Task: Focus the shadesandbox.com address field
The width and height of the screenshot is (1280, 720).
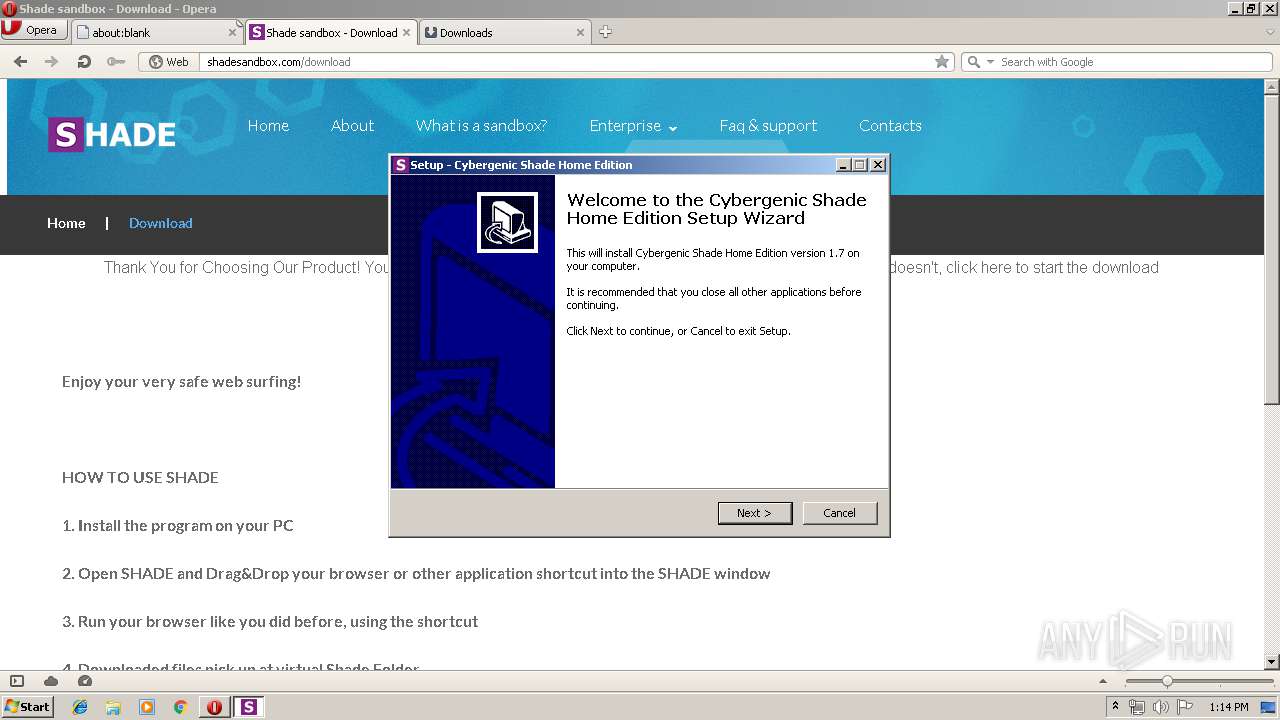Action: pyautogui.click(x=565, y=62)
